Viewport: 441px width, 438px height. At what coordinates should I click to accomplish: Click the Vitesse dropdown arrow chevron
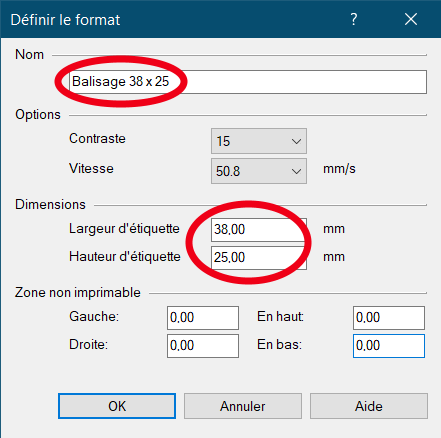296,171
